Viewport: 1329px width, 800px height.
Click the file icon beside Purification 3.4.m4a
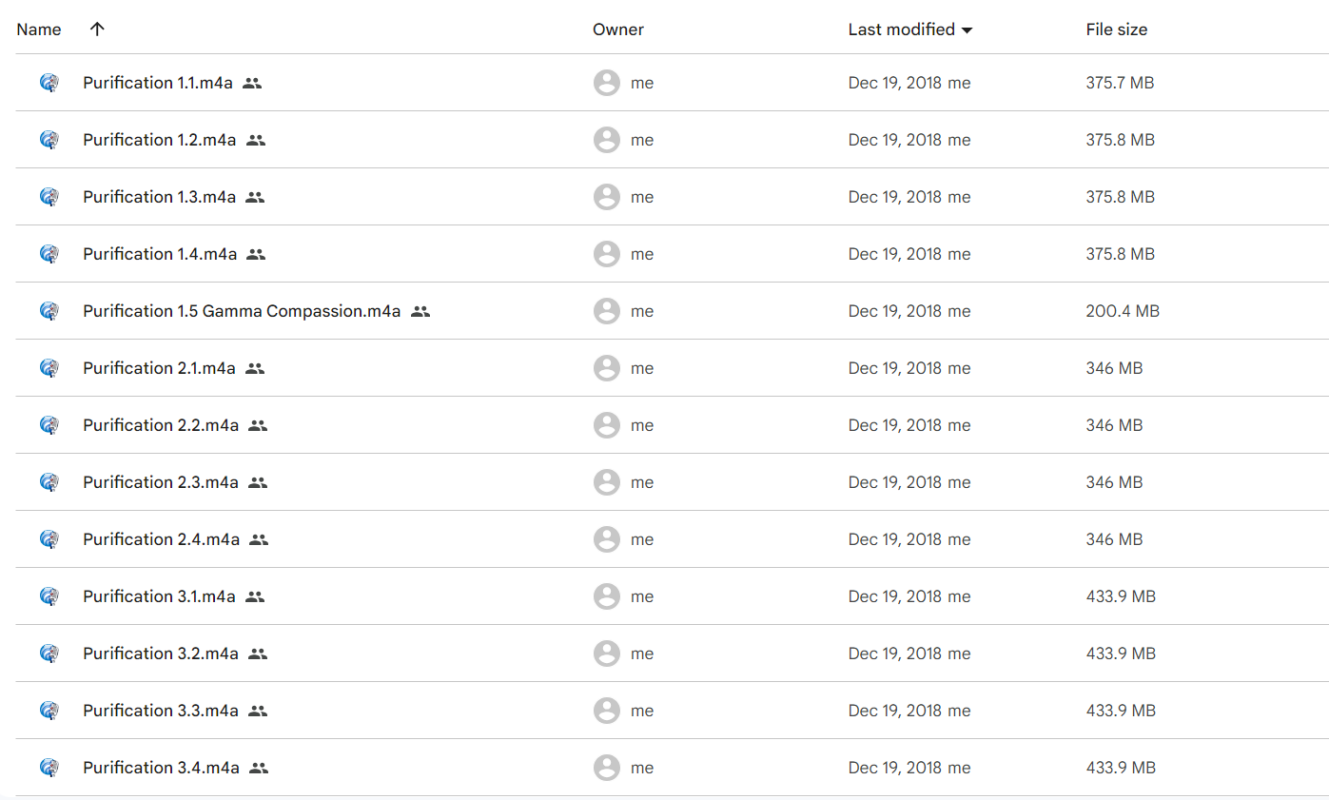[x=47, y=768]
